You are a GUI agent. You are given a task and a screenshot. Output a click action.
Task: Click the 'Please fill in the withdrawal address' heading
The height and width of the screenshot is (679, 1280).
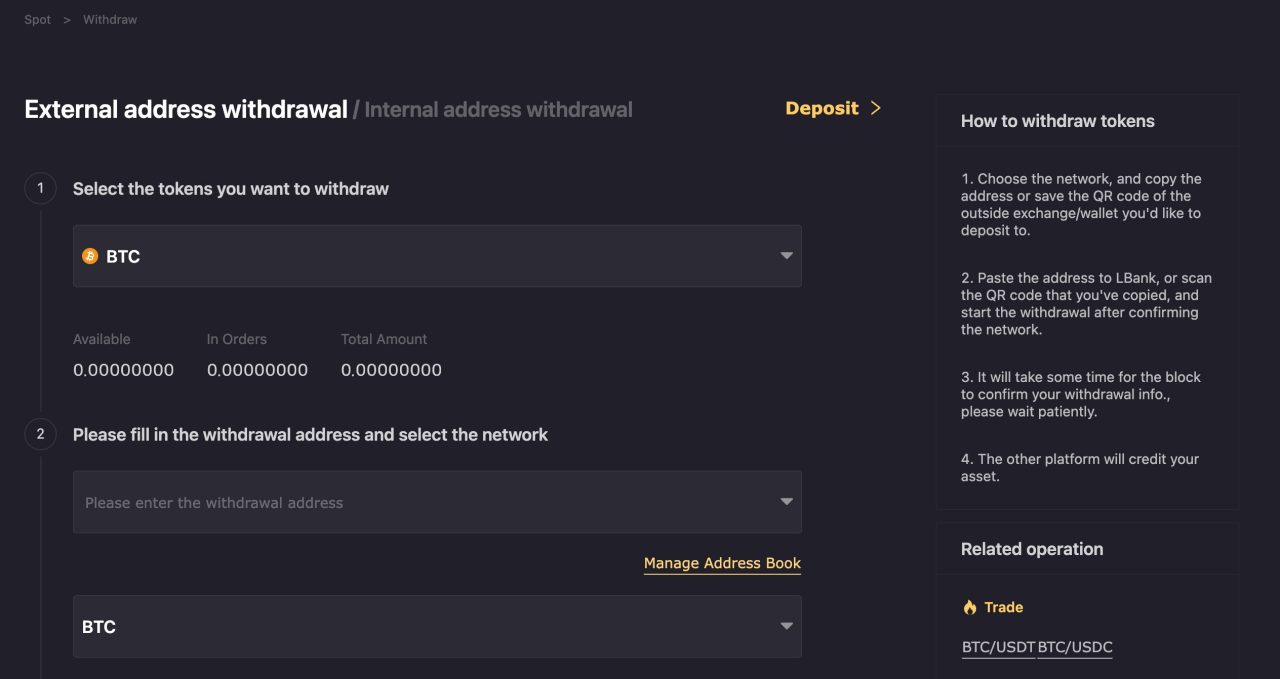(x=310, y=435)
